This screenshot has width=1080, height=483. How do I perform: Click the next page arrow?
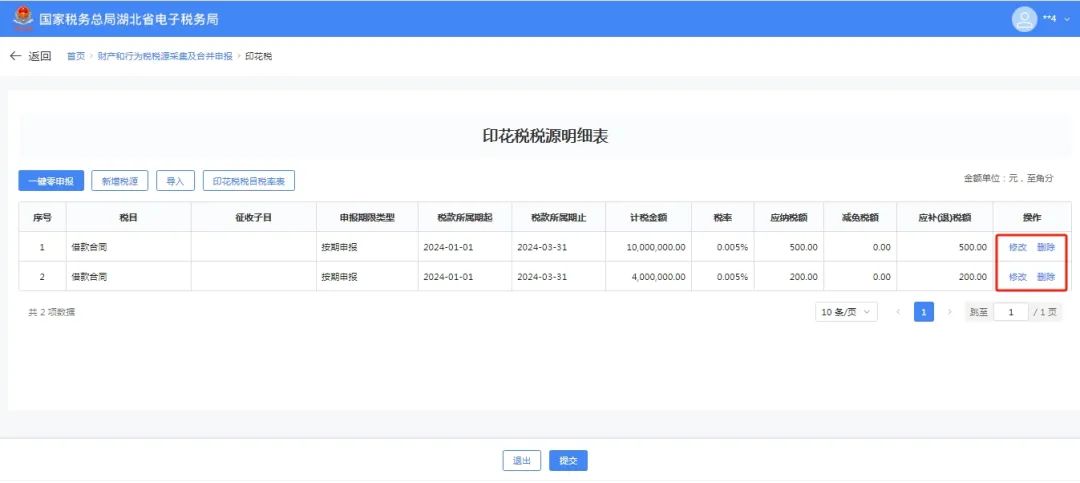(949, 313)
